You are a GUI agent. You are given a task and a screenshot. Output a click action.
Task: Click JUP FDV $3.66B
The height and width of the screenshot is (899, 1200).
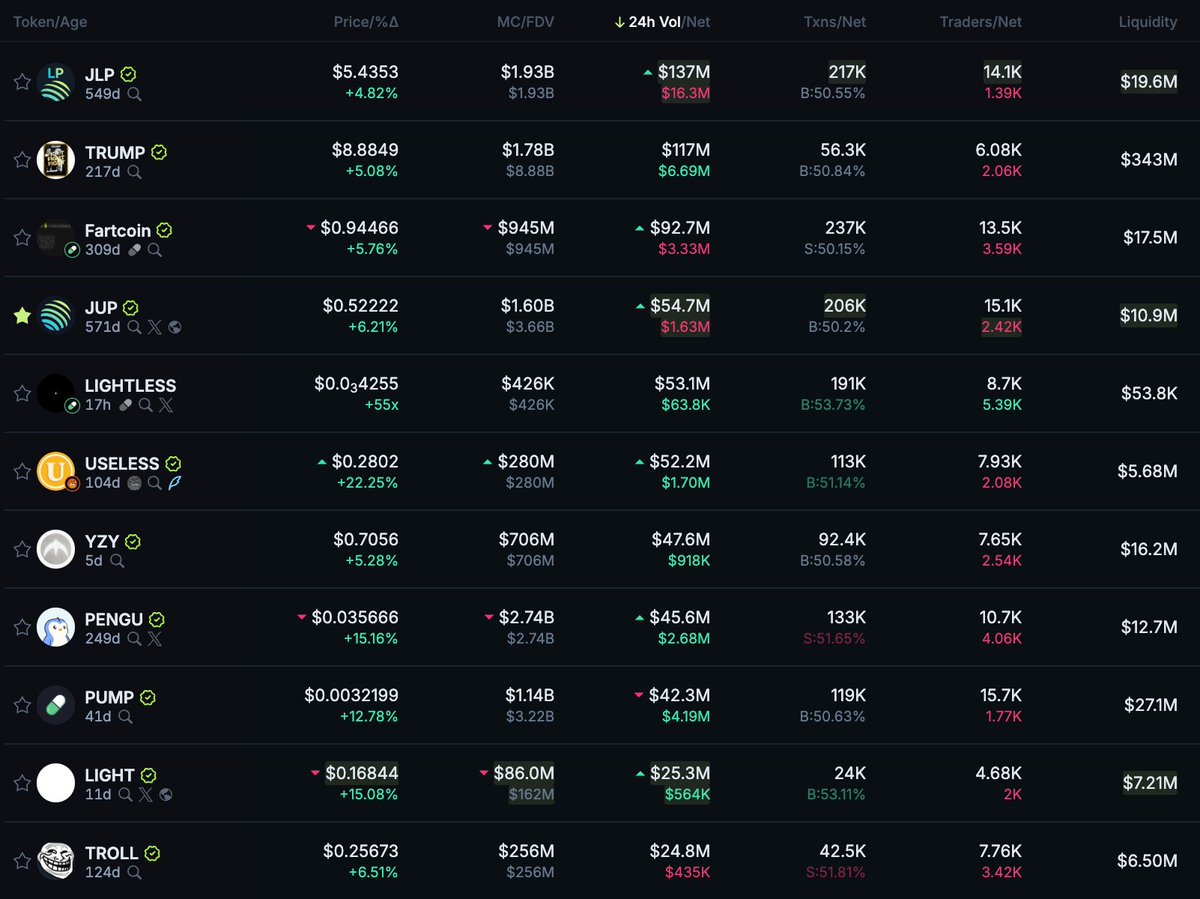pos(530,327)
